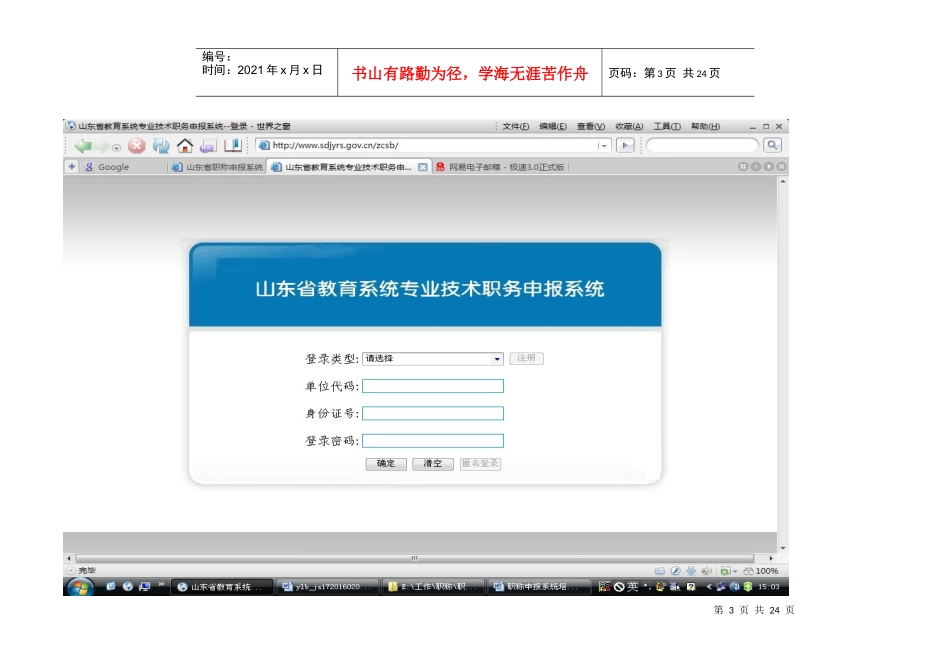Click the horizontal scrollbar right arrow
The width and height of the screenshot is (950, 672).
(771, 558)
